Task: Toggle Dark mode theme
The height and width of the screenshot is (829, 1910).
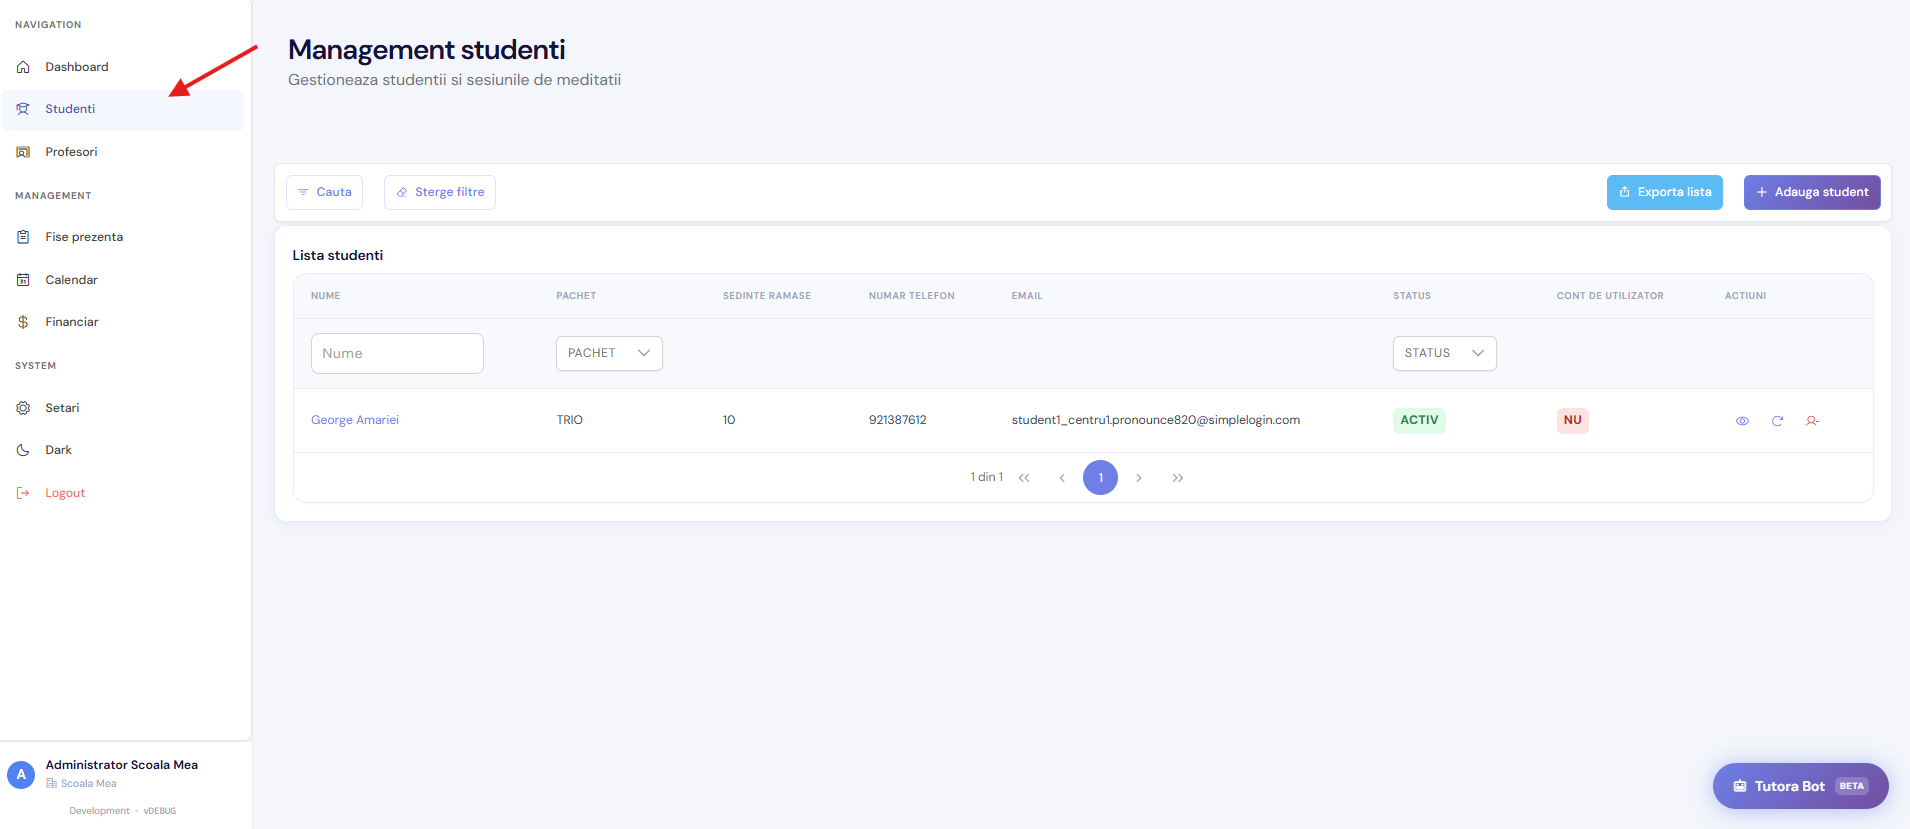Action: tap(122, 450)
